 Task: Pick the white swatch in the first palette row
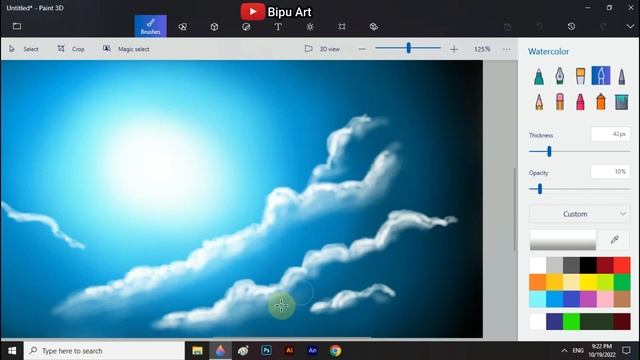point(538,265)
